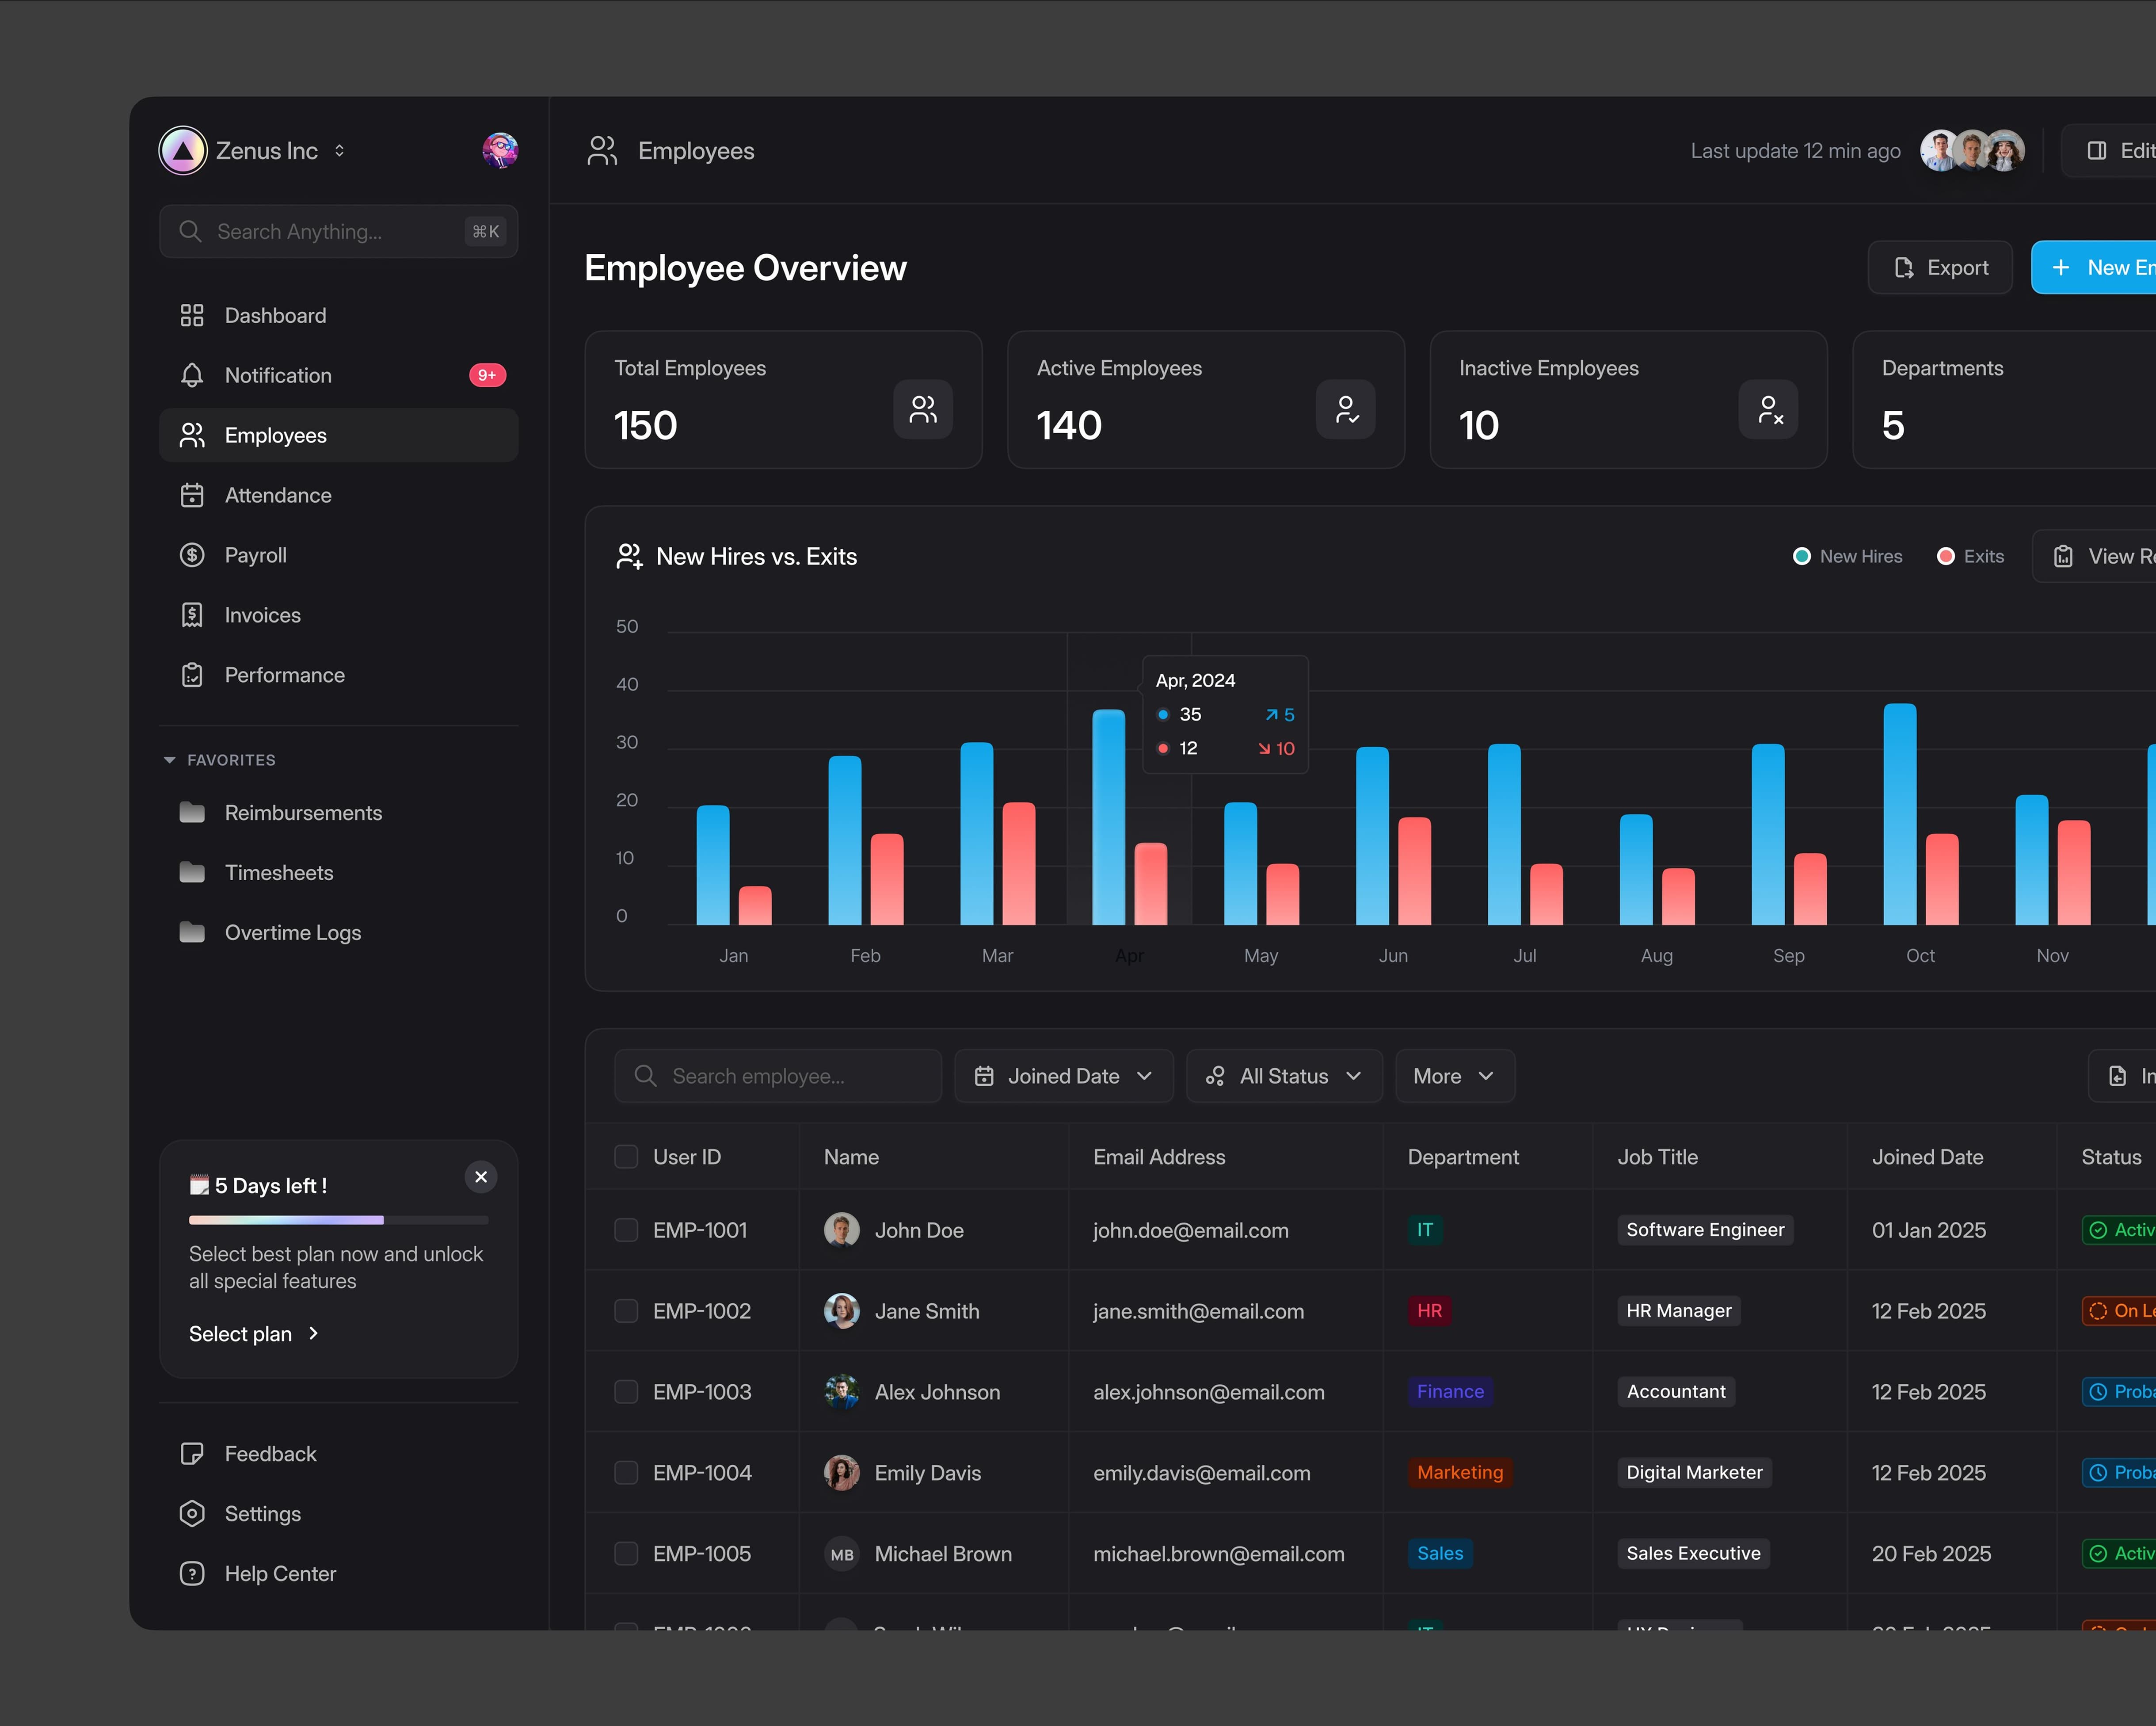The image size is (2156, 1726).
Task: Click the Zenus Inc logo icon
Action: point(183,151)
